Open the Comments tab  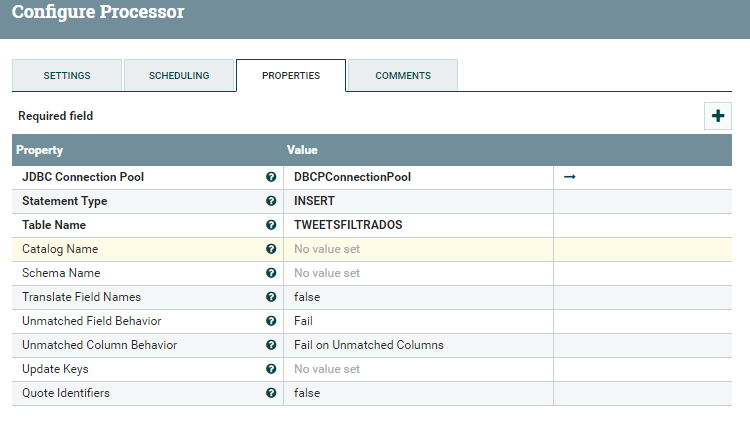pyautogui.click(x=403, y=76)
